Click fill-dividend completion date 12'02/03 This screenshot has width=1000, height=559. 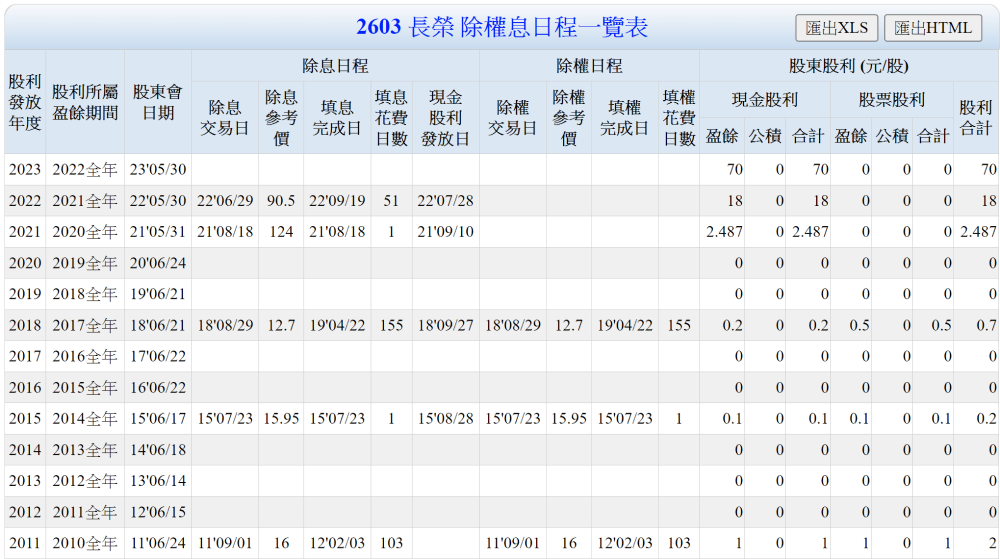pos(337,543)
